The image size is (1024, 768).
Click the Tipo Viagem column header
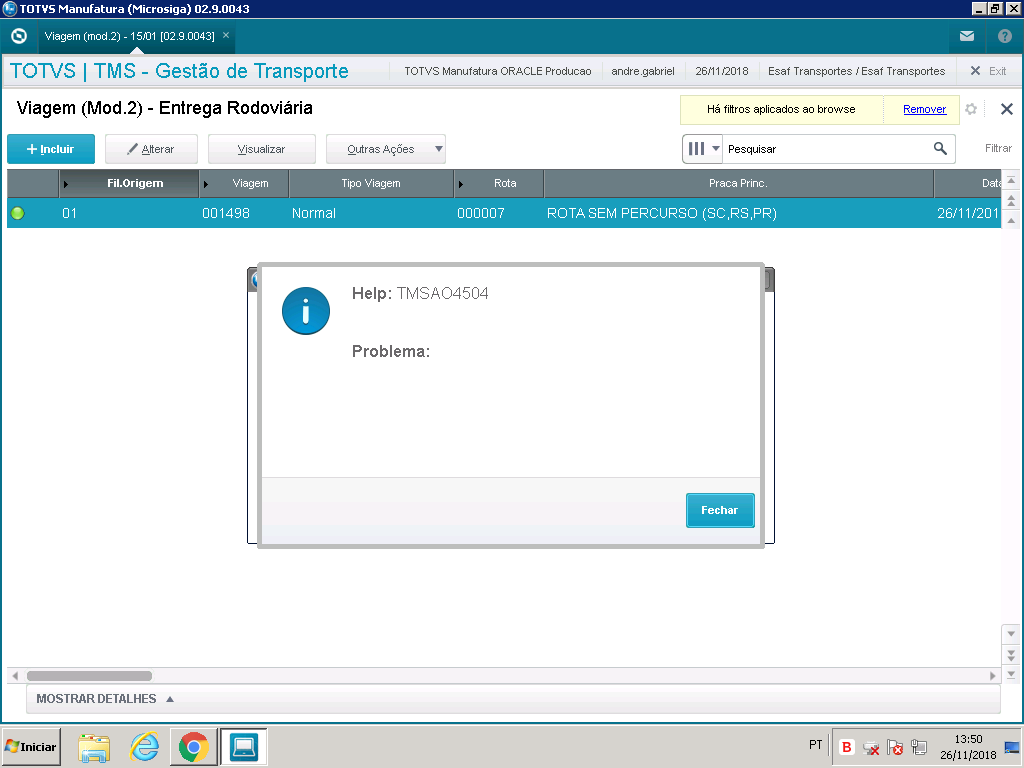point(371,184)
